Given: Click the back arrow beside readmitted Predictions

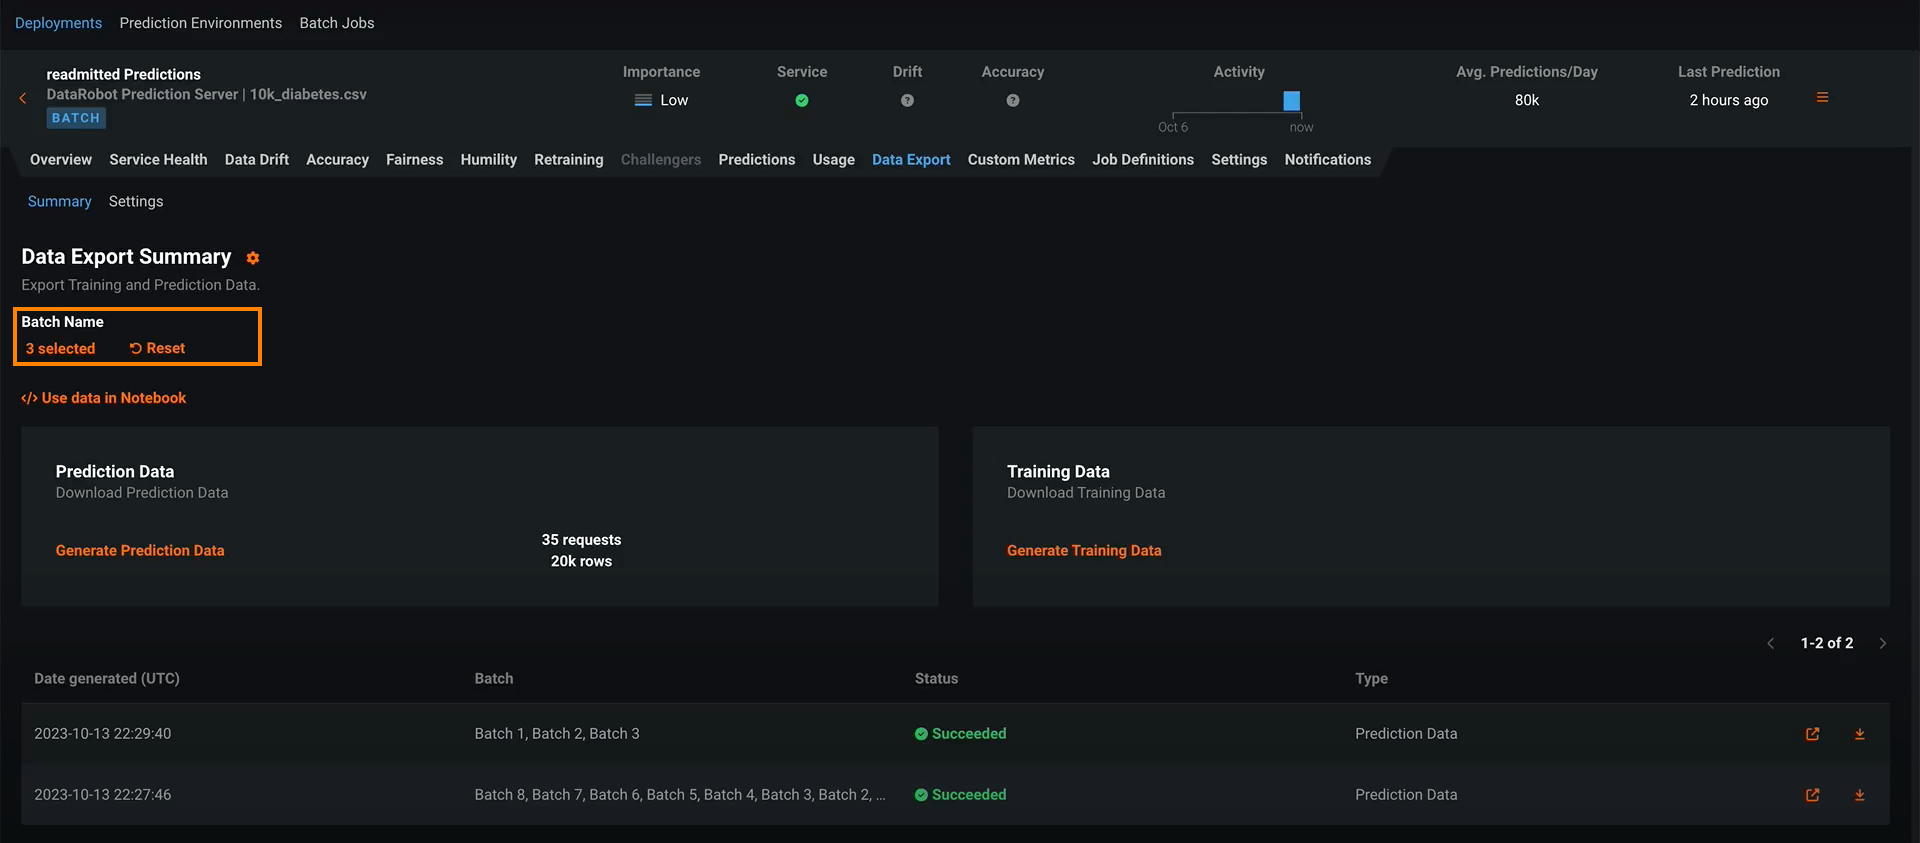Looking at the screenshot, I should 23,98.
